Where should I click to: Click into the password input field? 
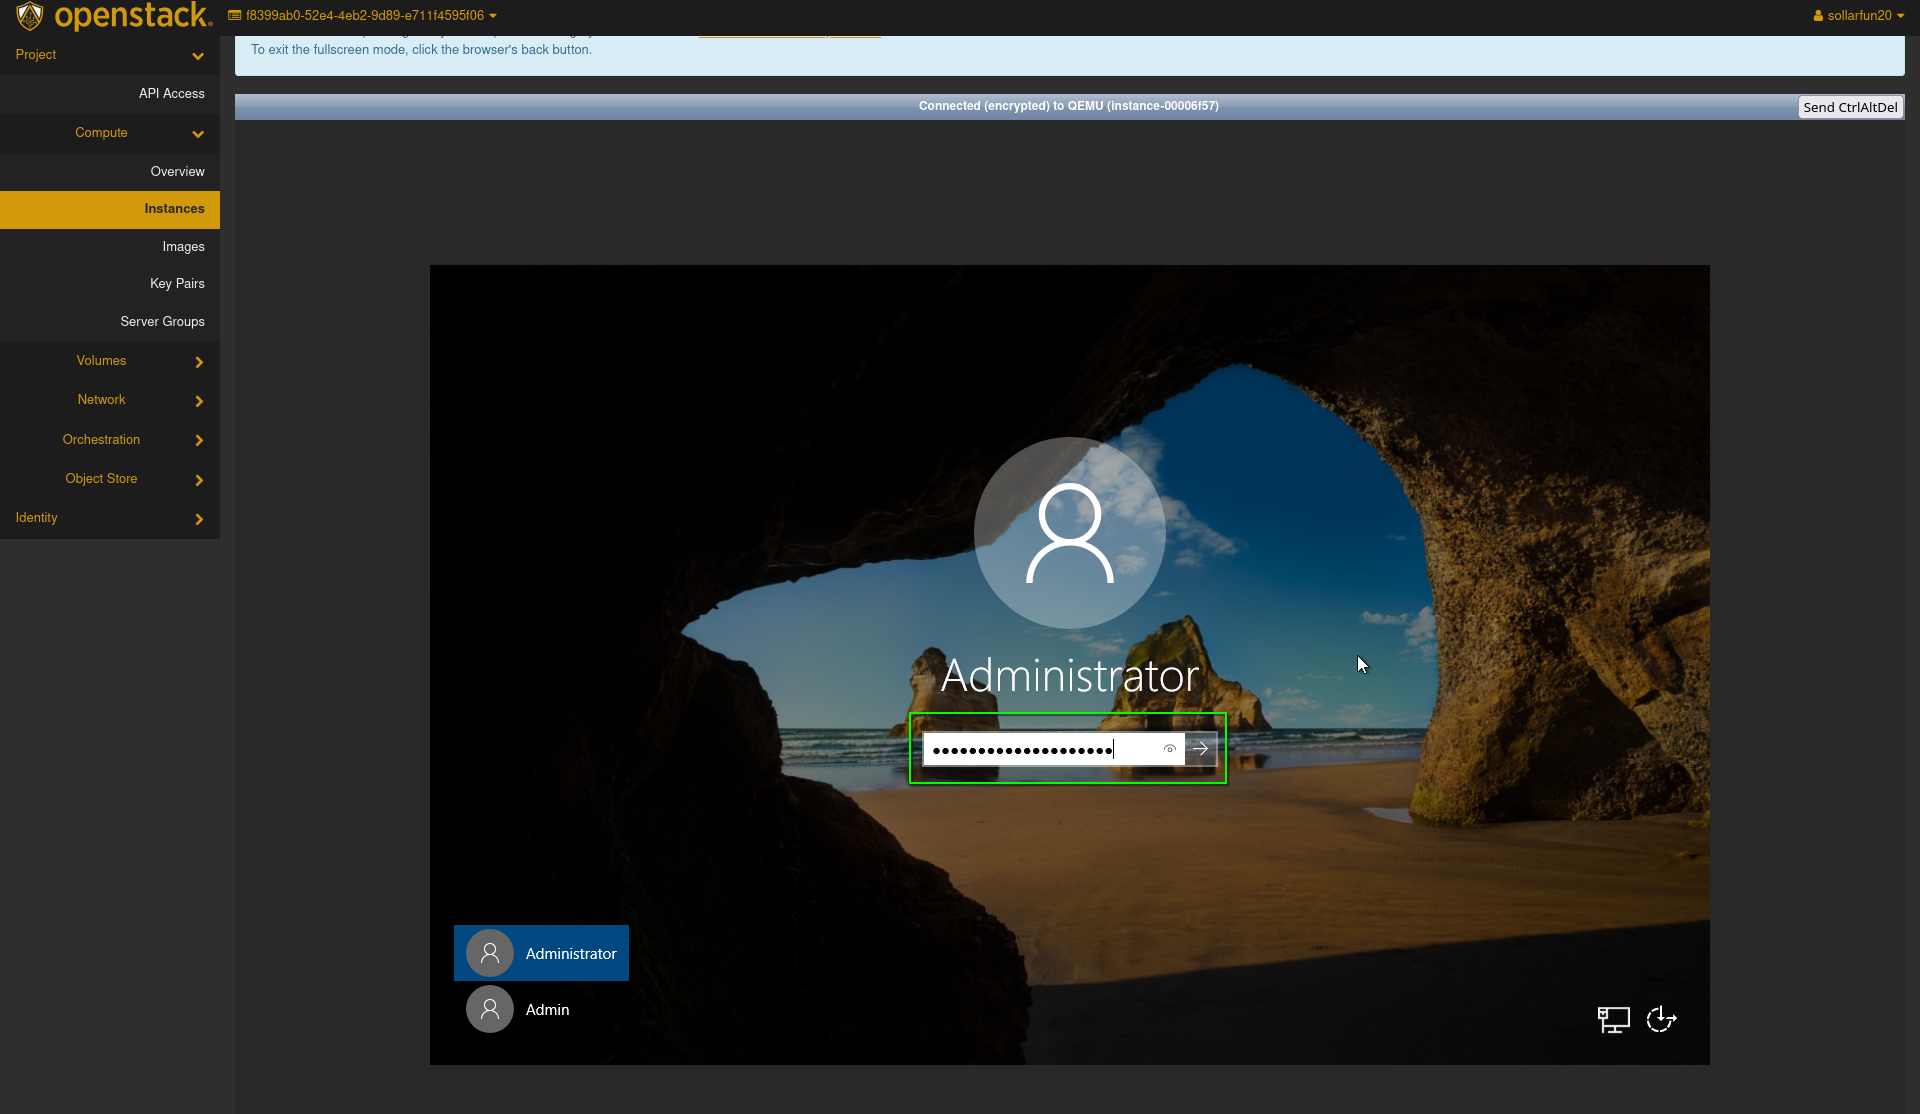point(1040,749)
